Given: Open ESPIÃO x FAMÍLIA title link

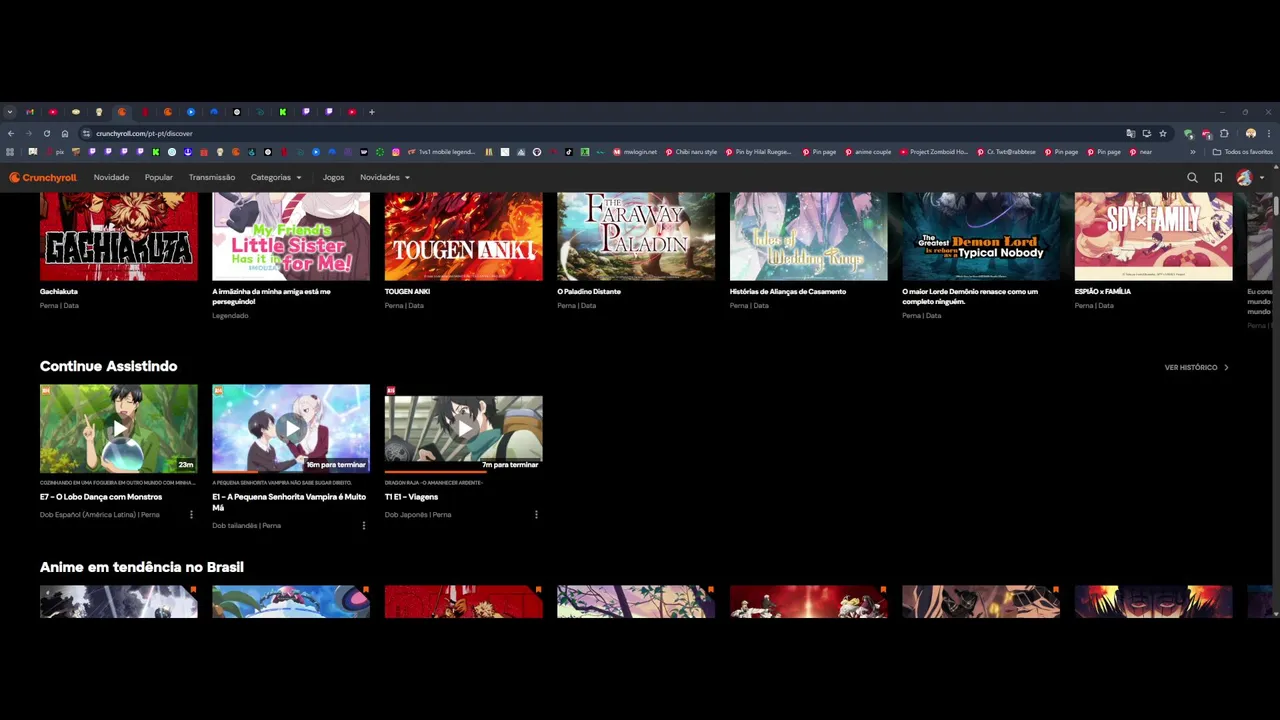Looking at the screenshot, I should click(x=1103, y=291).
